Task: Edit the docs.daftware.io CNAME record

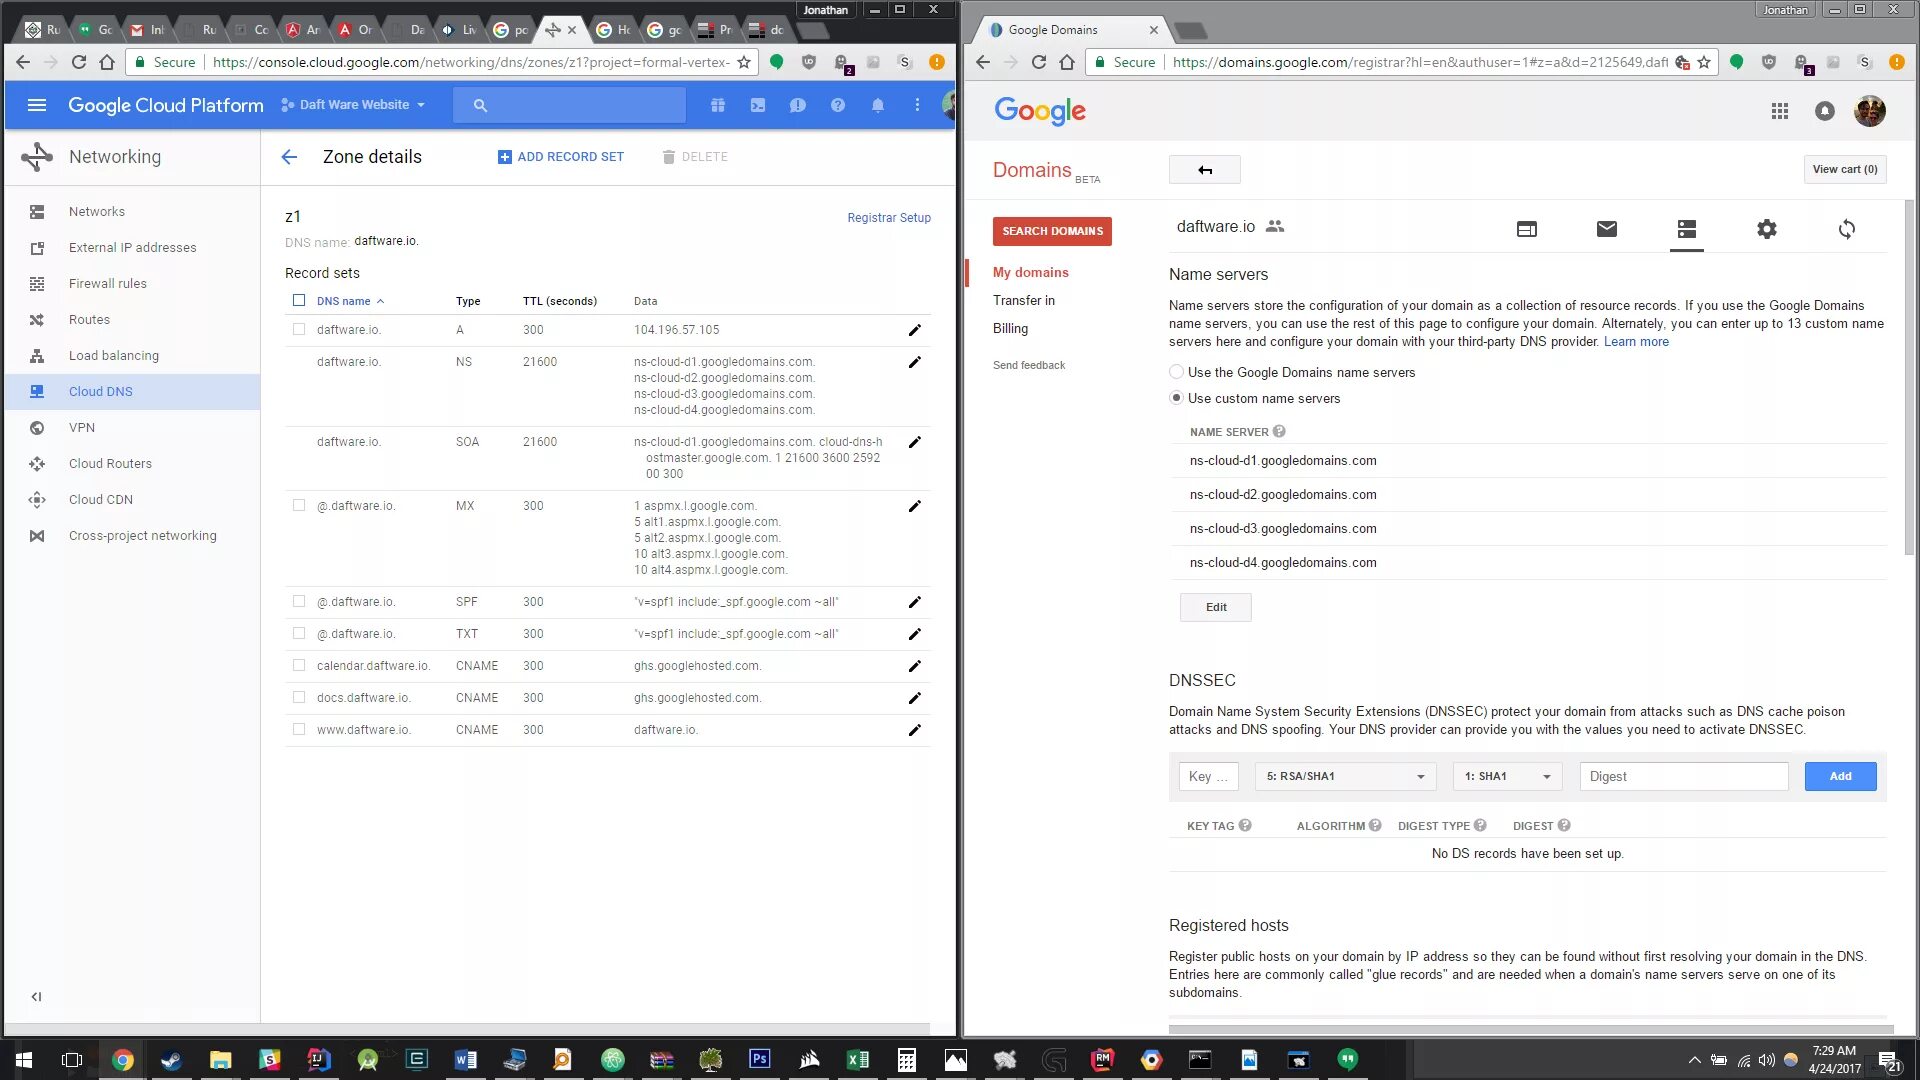Action: click(x=914, y=698)
